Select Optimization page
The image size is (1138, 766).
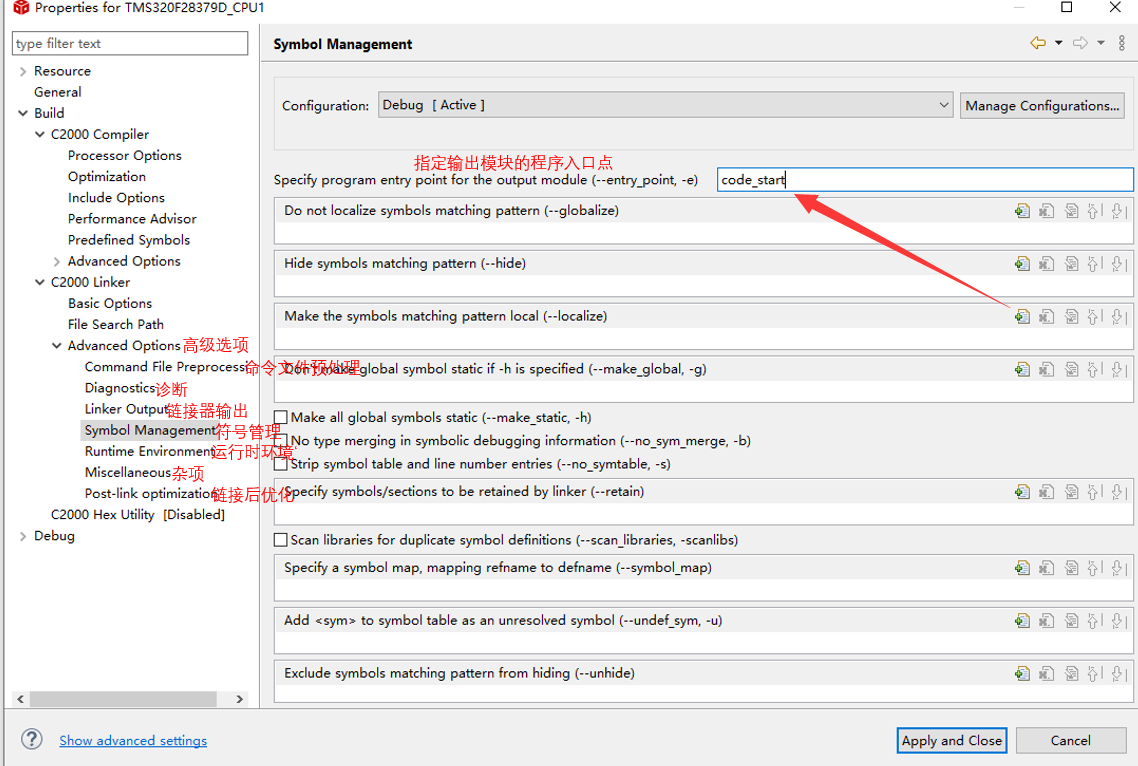[x=107, y=176]
